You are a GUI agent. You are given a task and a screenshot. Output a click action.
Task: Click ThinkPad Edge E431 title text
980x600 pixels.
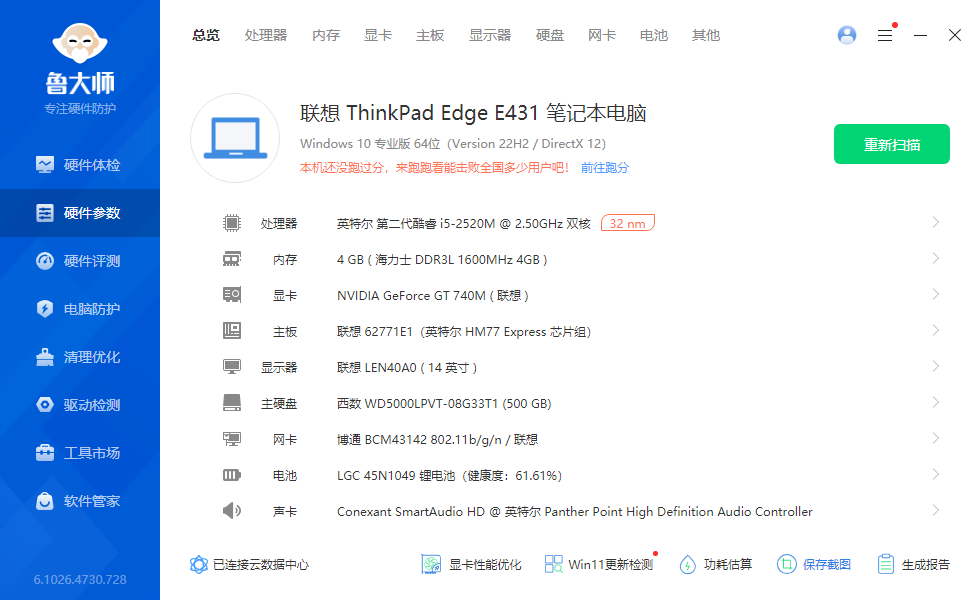(x=472, y=113)
